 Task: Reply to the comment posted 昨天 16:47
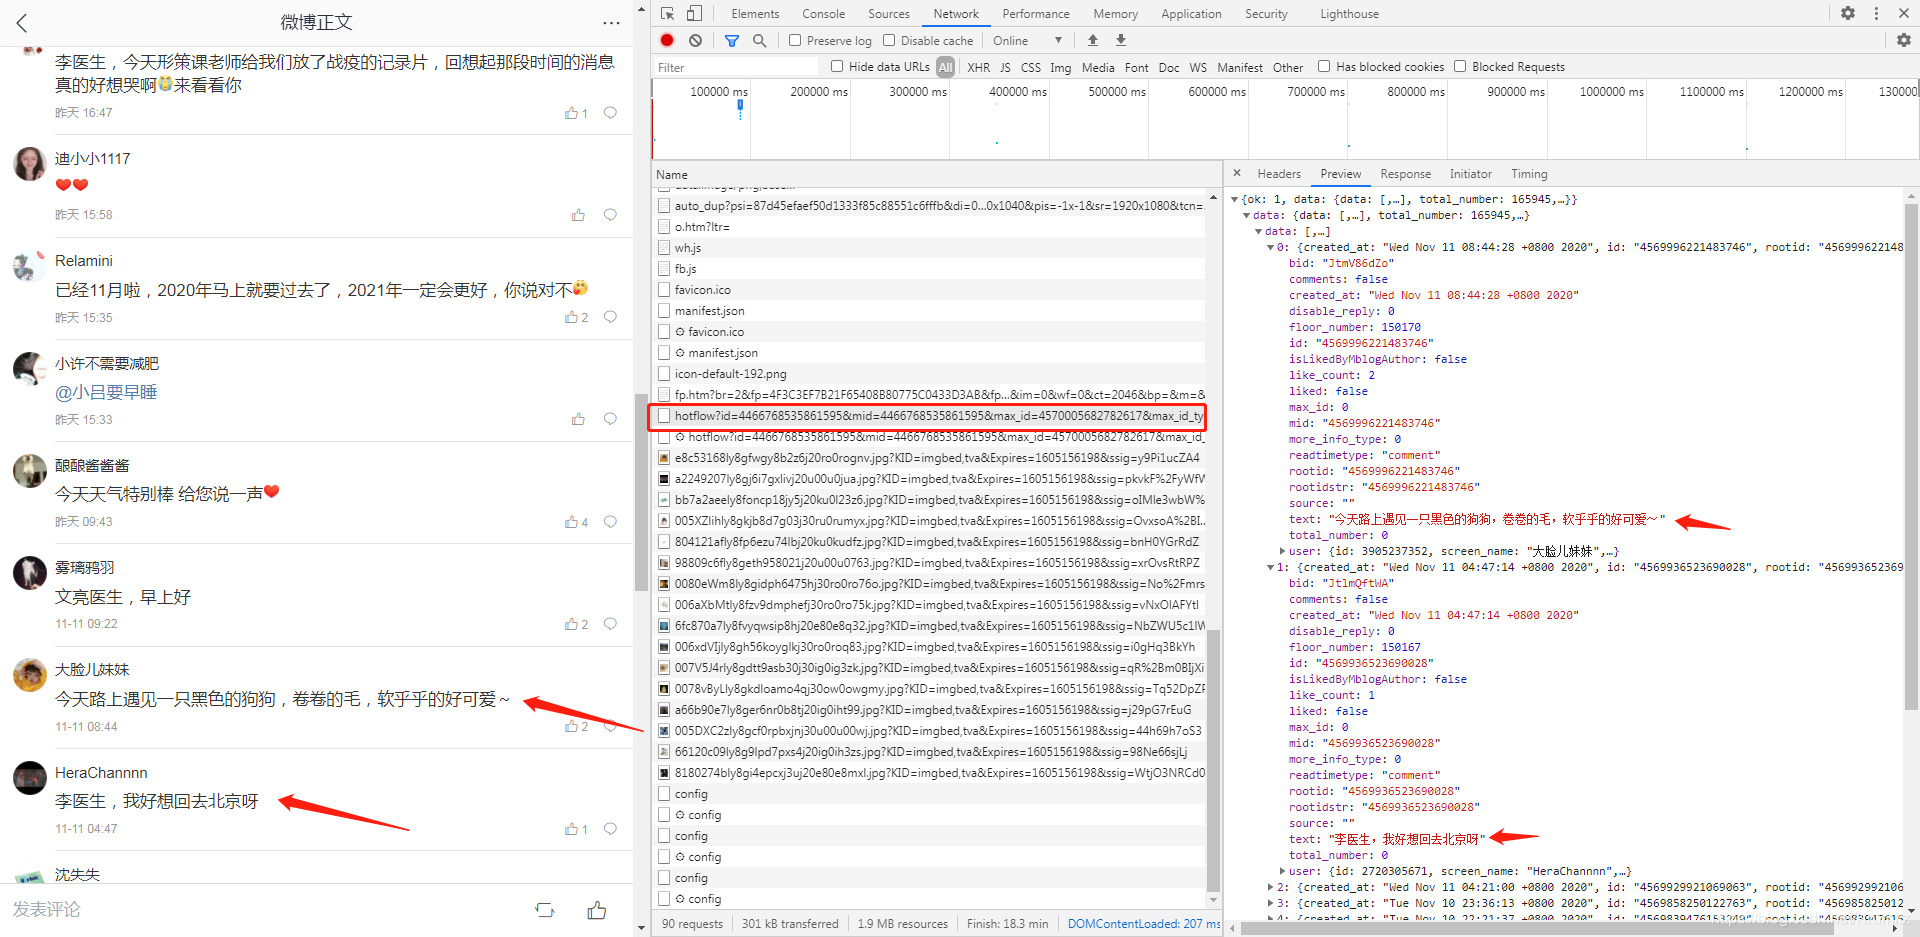(610, 113)
